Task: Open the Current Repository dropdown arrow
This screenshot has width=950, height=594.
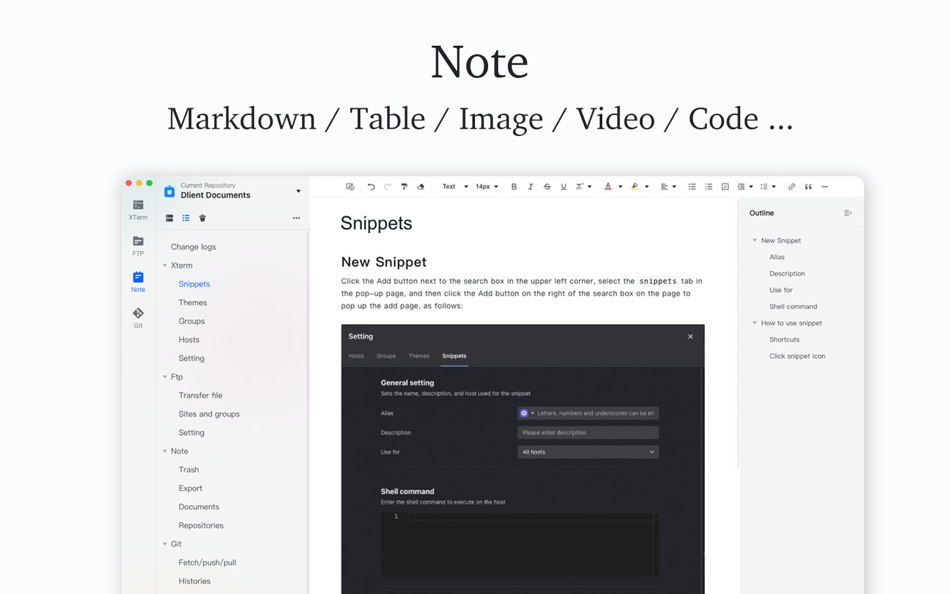Action: coord(298,191)
